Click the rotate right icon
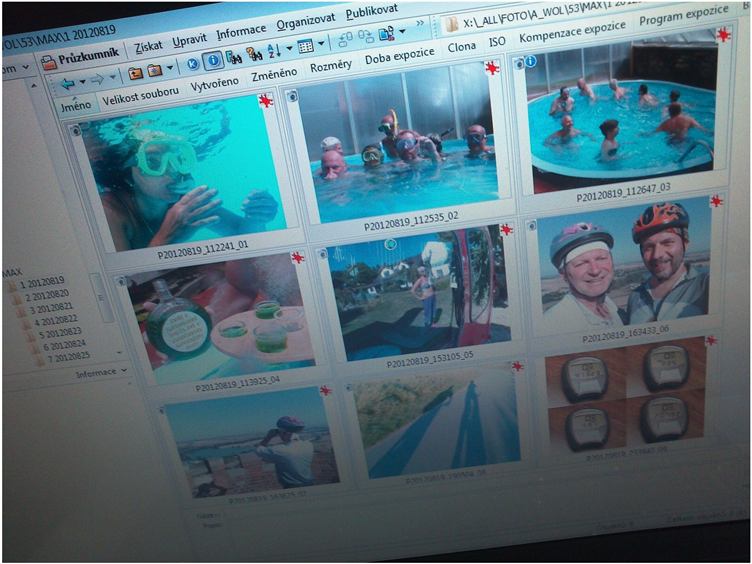The width and height of the screenshot is (752, 564). tap(365, 37)
